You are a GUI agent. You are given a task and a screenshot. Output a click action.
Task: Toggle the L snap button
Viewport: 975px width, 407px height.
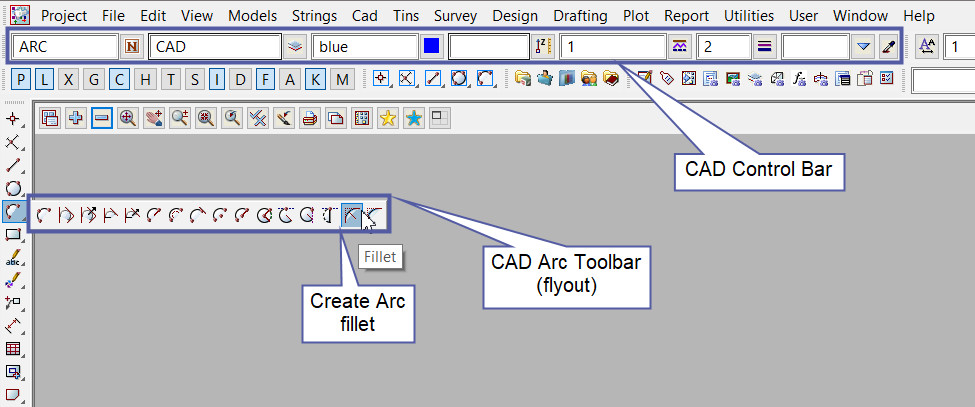[x=44, y=80]
